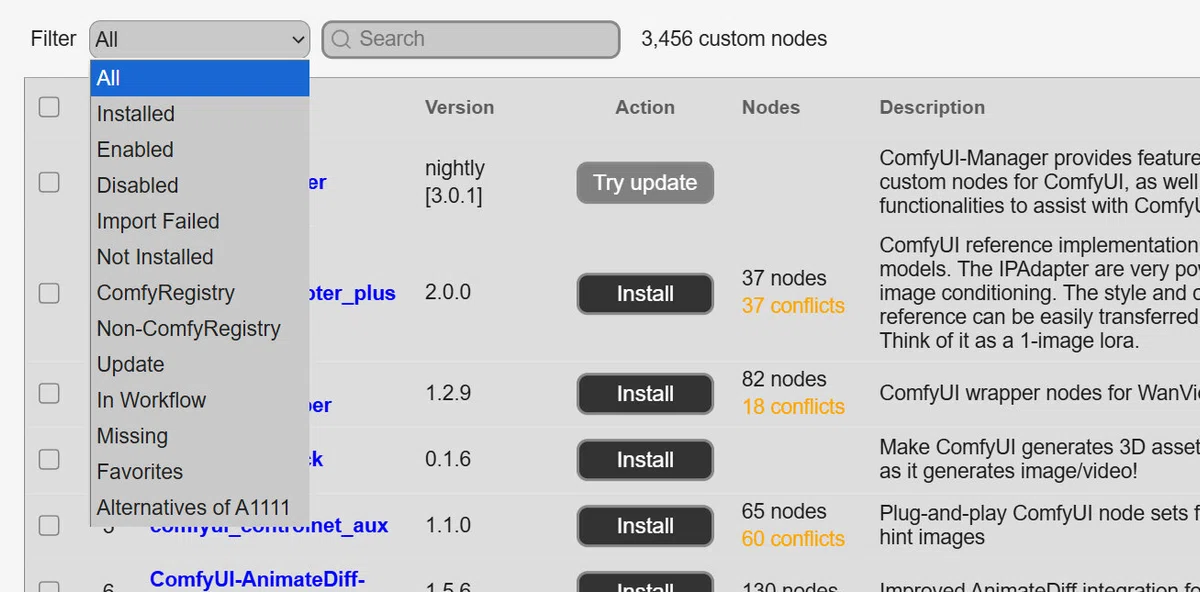Click the 82 nodes count

[784, 379]
